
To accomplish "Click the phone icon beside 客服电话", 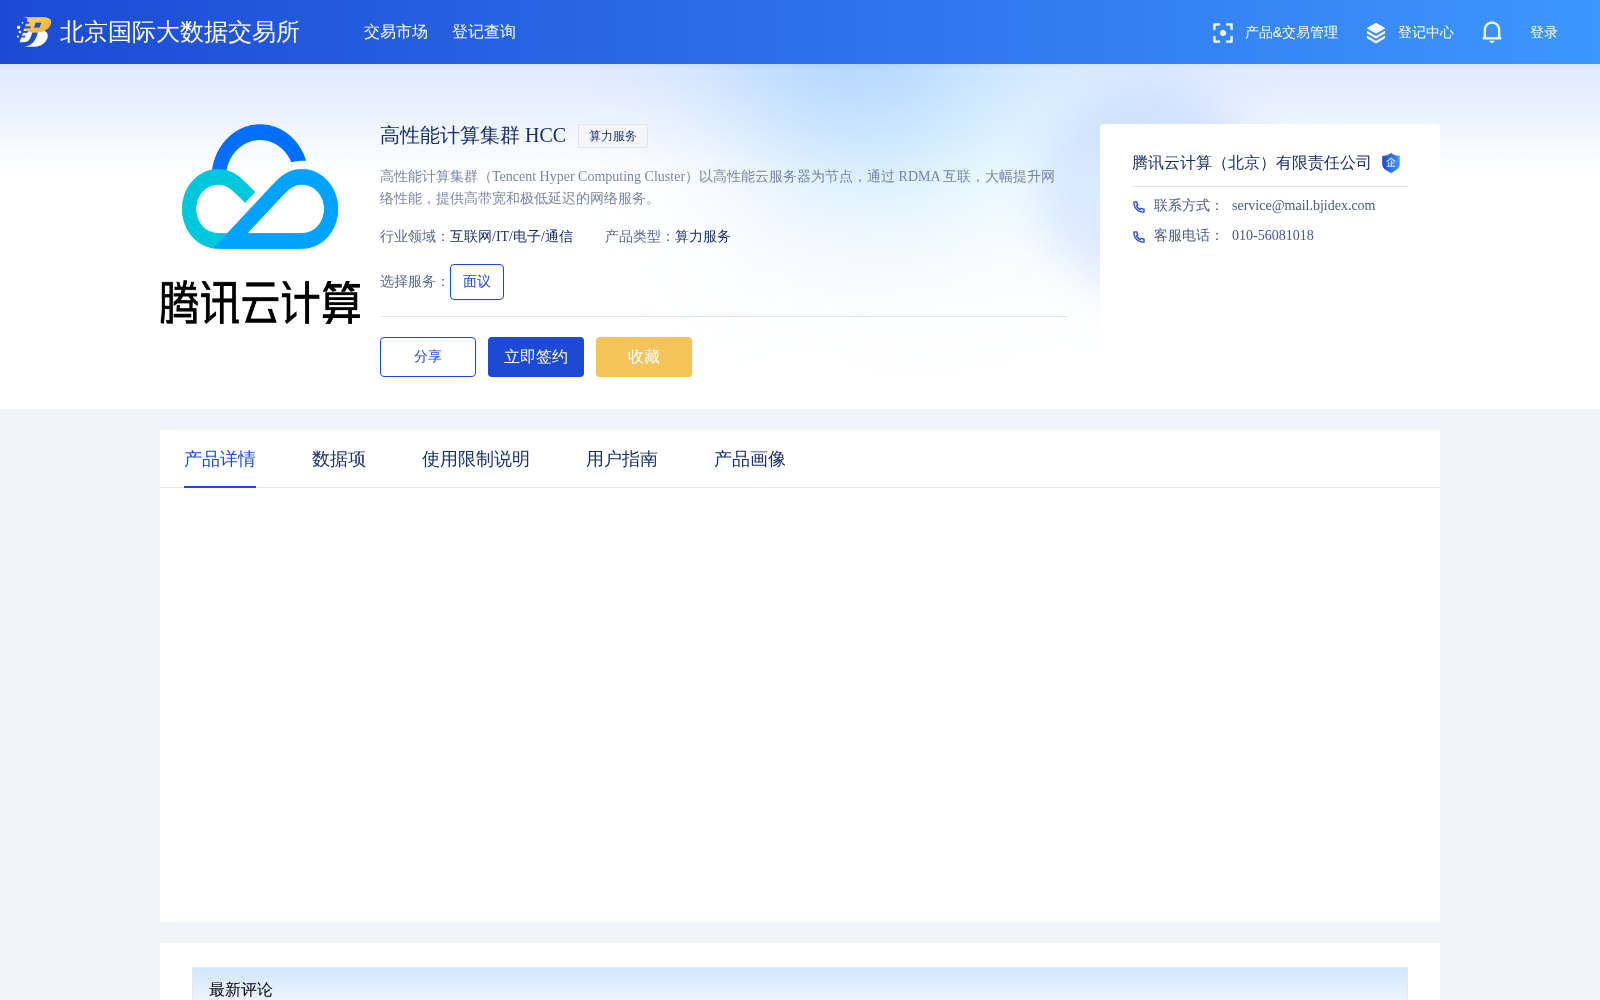I will pos(1139,237).
